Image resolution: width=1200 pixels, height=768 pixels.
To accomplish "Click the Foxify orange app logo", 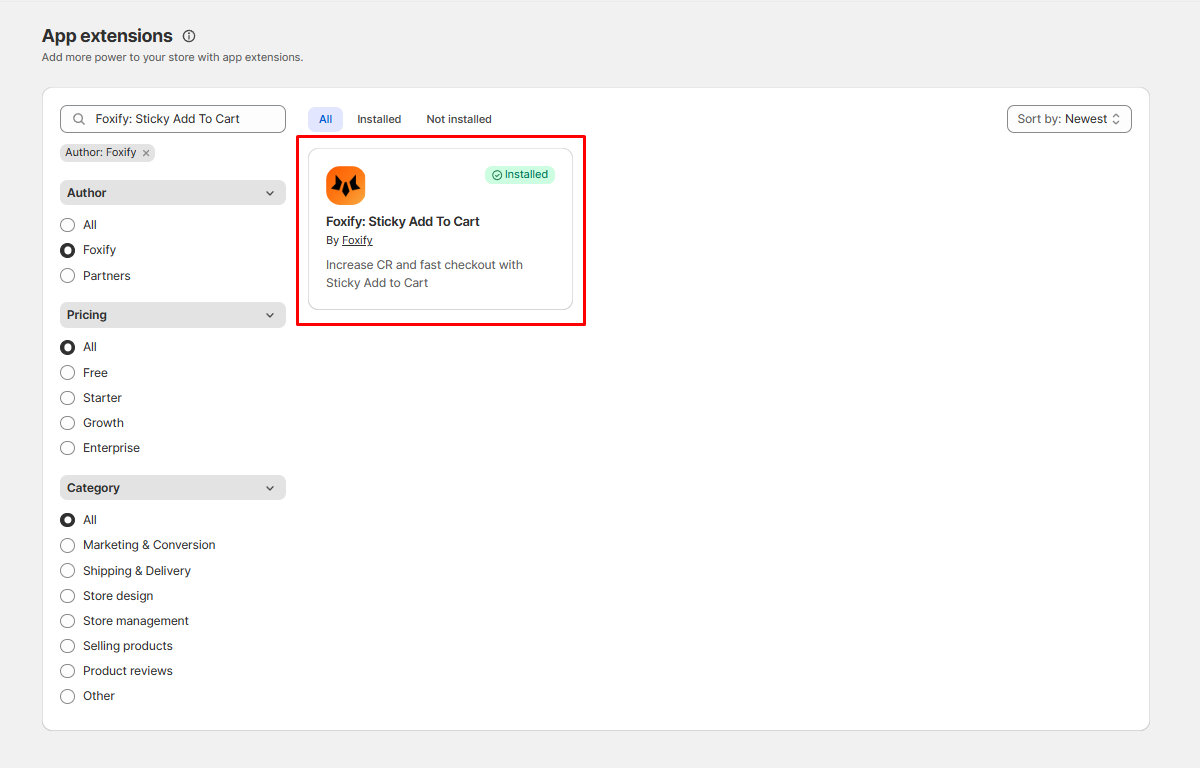I will tap(345, 186).
